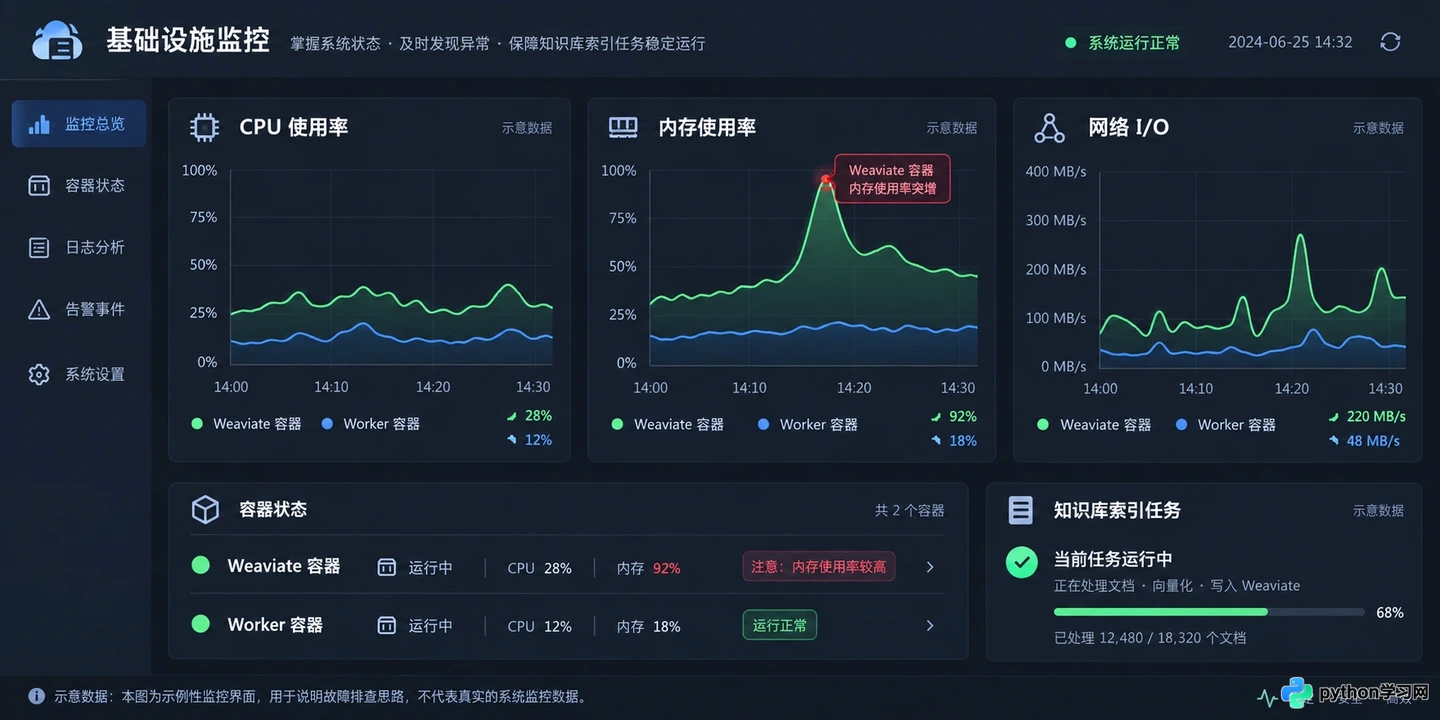Click the red memory spike marker dot

click(x=826, y=180)
